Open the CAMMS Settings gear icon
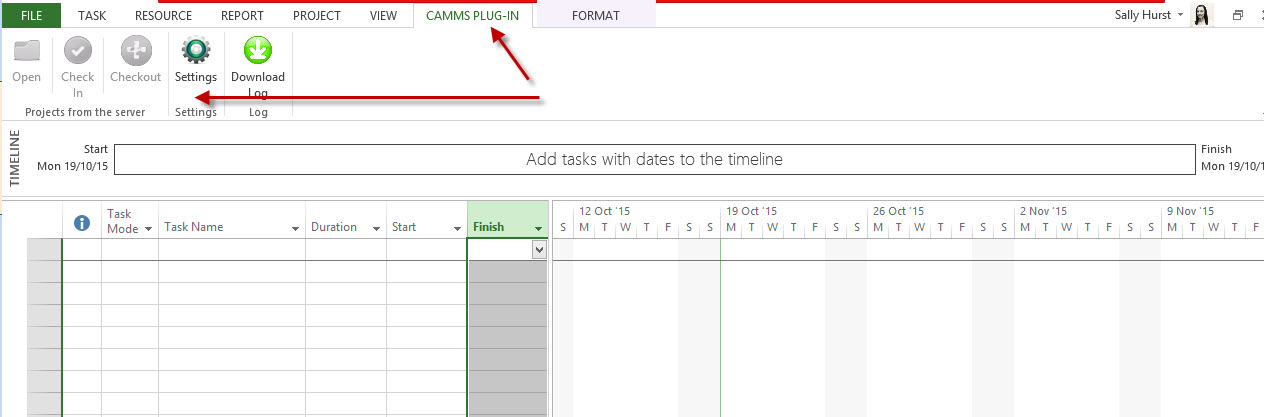The width and height of the screenshot is (1264, 417). click(195, 52)
